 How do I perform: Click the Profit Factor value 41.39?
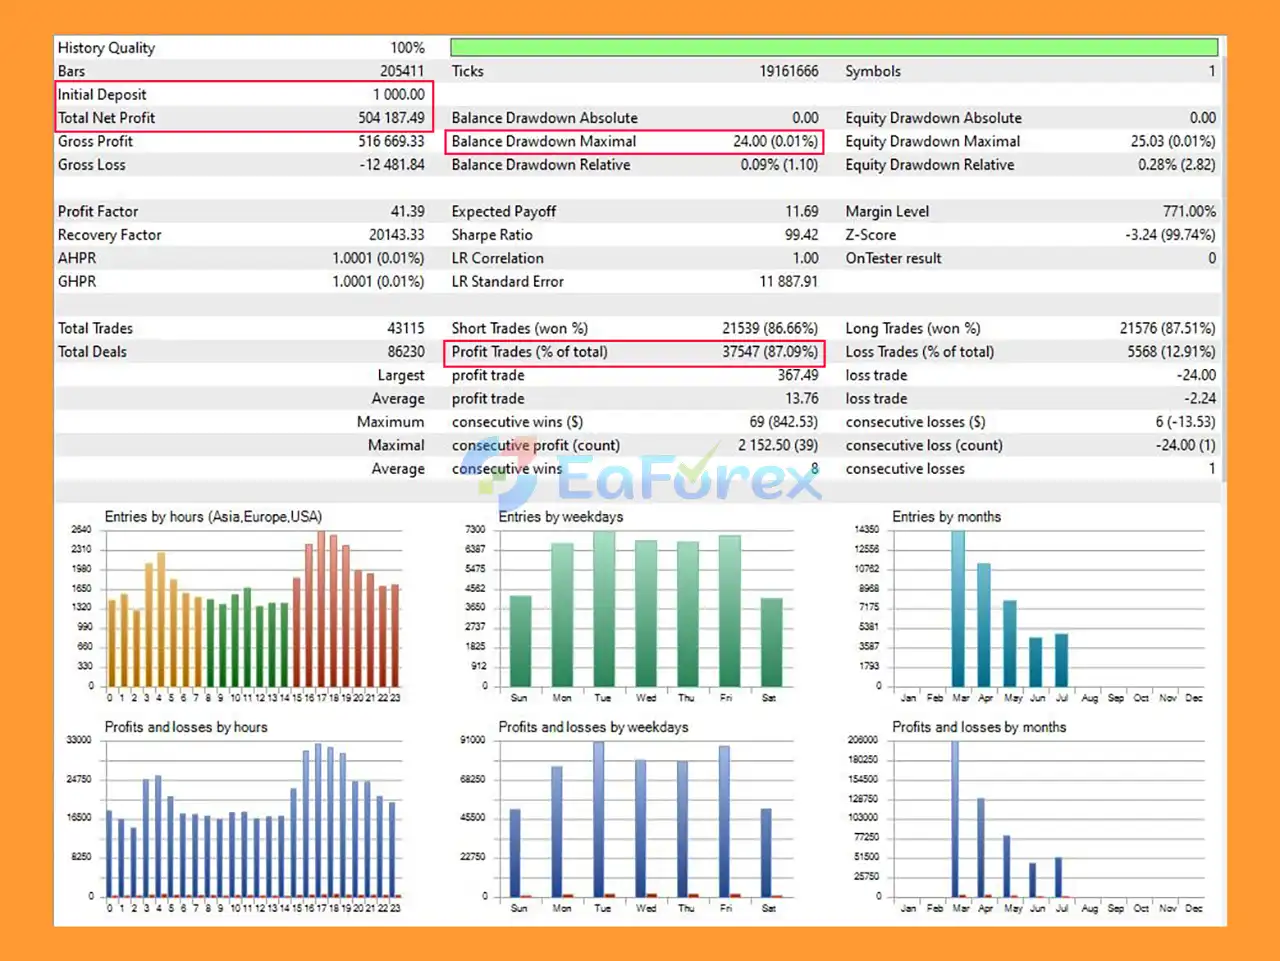[407, 211]
